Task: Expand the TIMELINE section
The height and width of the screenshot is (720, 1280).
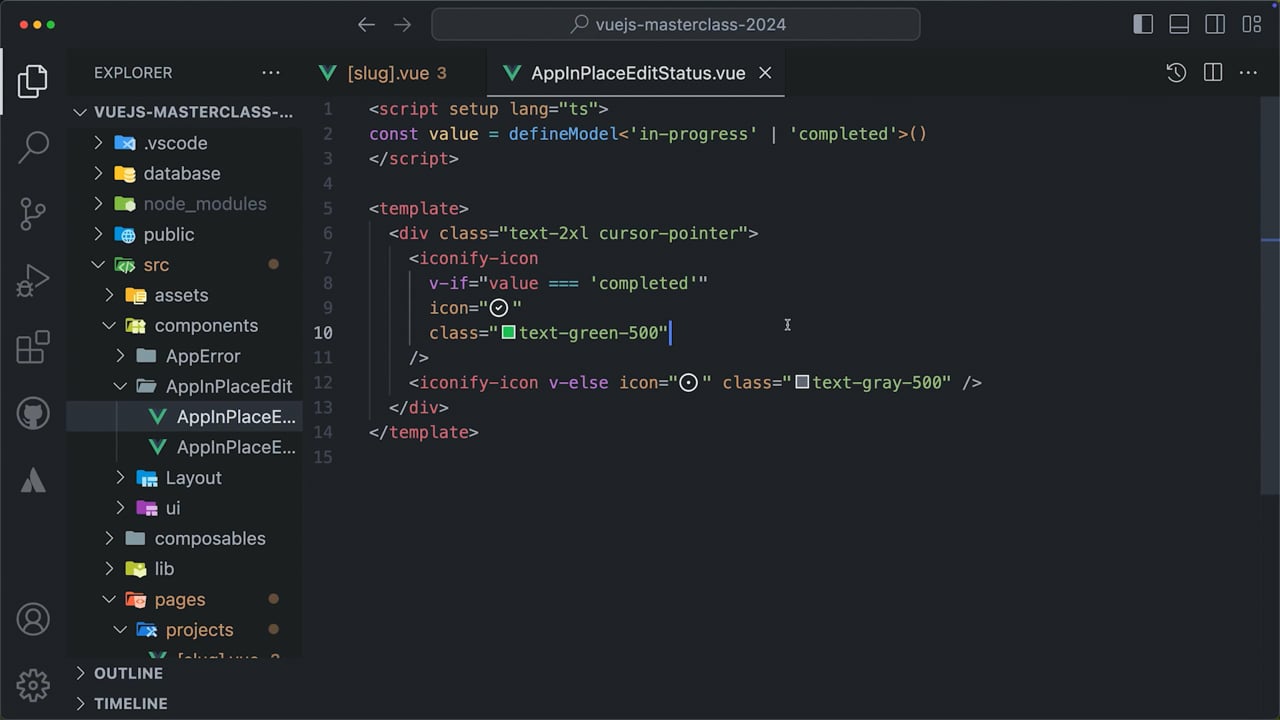Action: click(185, 703)
